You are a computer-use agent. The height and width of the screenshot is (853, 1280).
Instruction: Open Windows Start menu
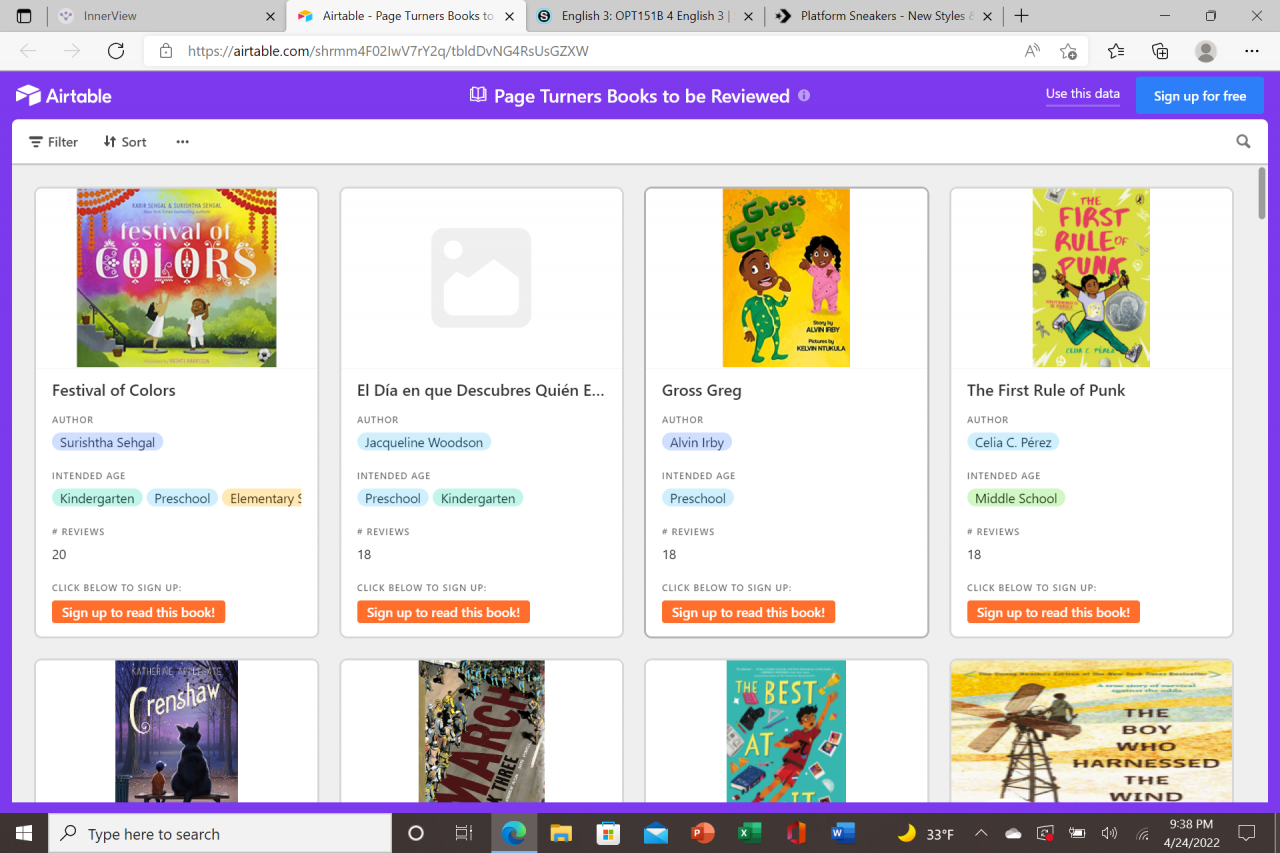pos(24,833)
